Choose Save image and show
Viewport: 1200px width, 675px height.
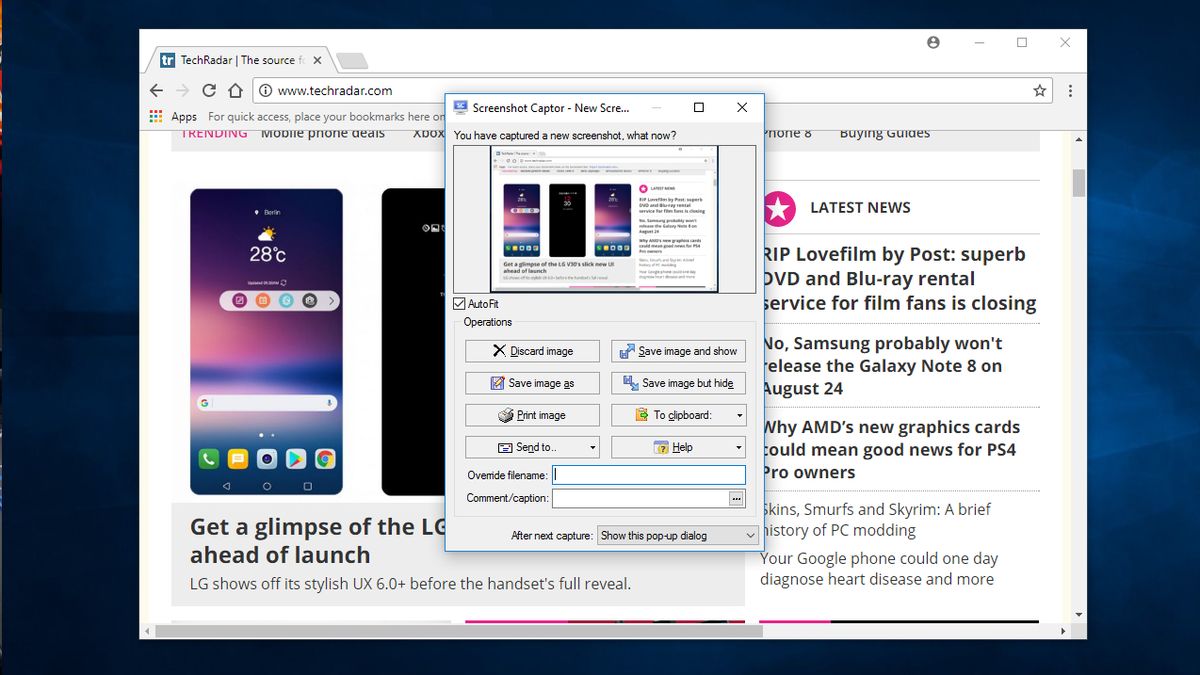point(678,351)
